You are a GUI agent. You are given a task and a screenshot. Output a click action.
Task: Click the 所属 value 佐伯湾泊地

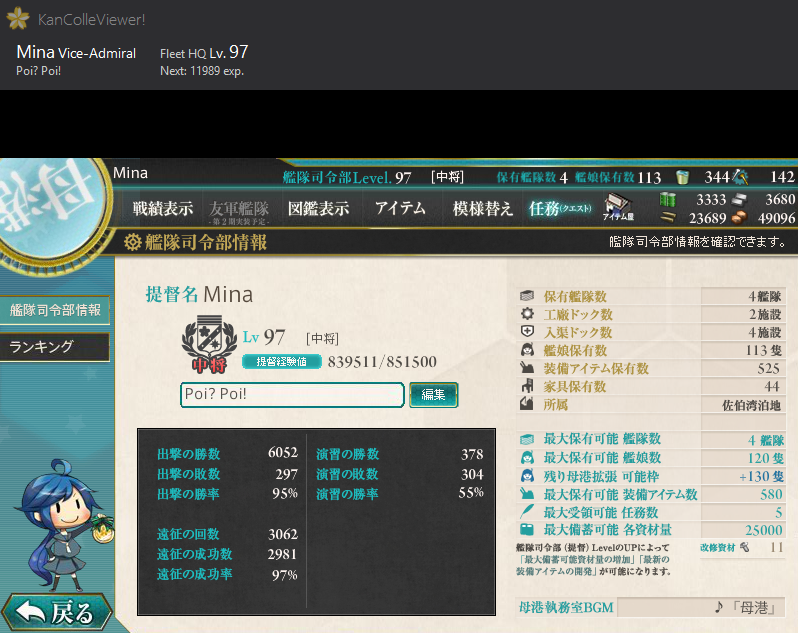tap(752, 406)
